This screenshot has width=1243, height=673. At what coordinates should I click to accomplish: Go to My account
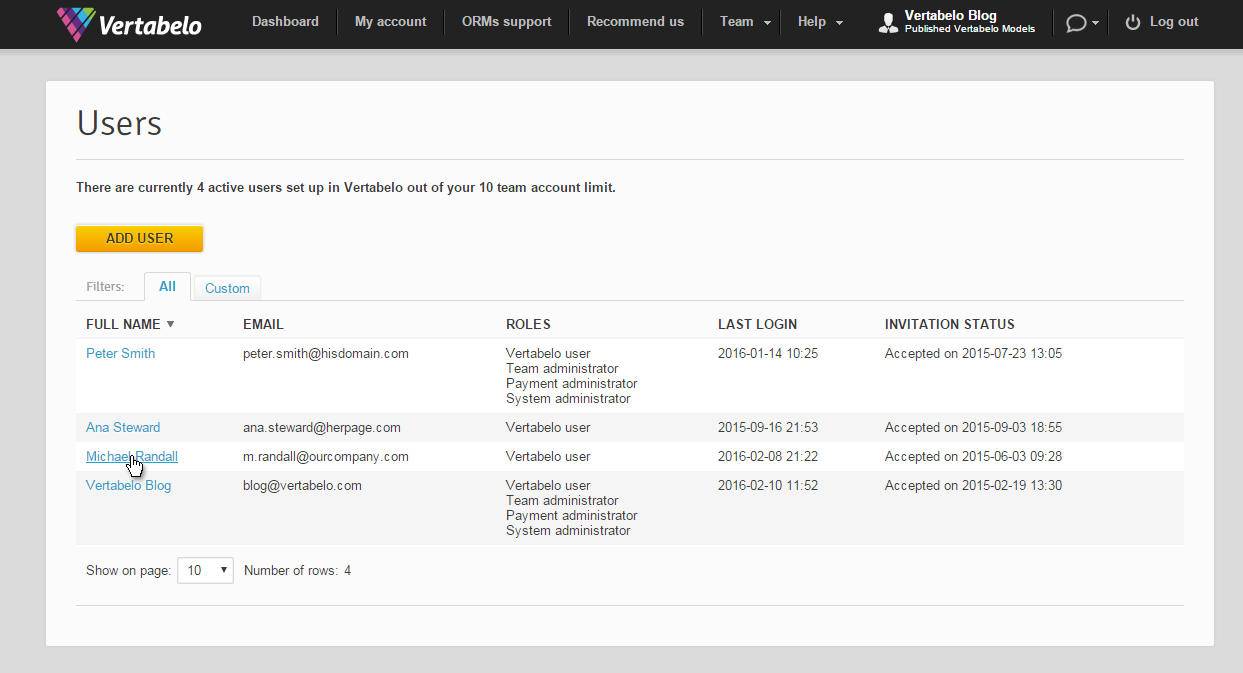(391, 22)
